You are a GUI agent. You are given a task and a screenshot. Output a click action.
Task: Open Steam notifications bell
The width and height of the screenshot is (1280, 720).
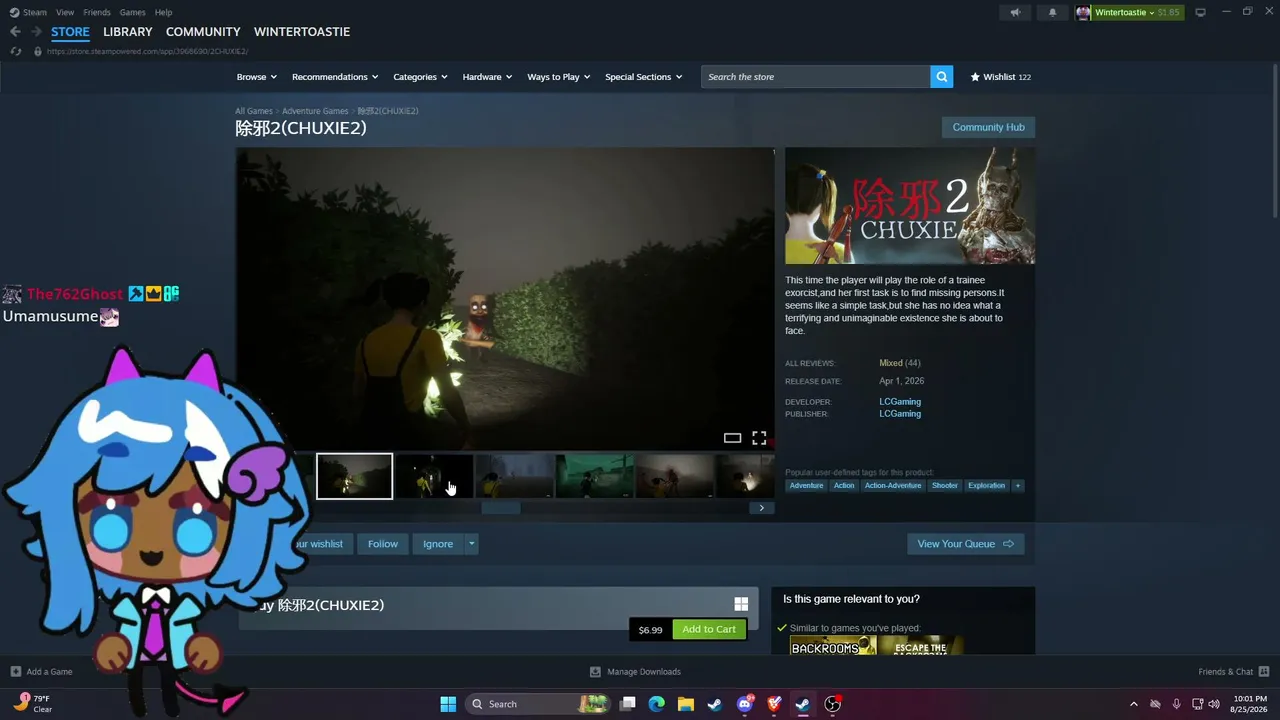point(1052,12)
